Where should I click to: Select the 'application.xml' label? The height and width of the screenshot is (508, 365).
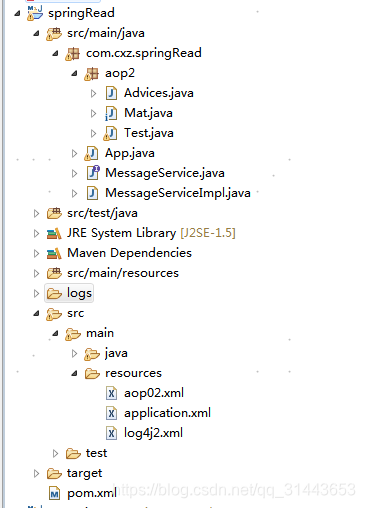167,413
